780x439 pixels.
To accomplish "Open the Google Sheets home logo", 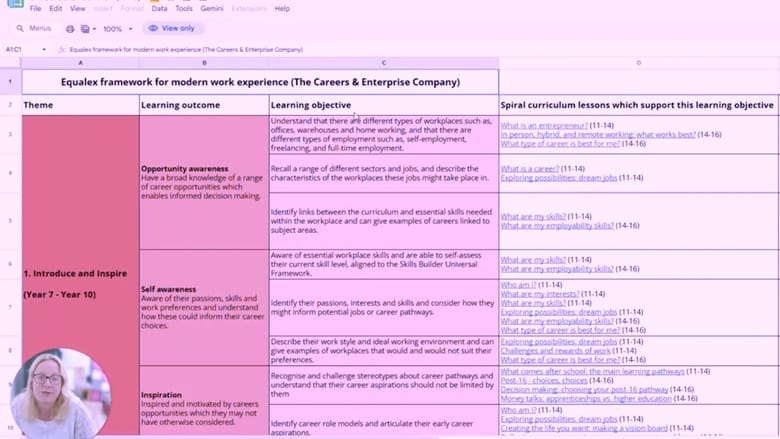I will point(15,3).
